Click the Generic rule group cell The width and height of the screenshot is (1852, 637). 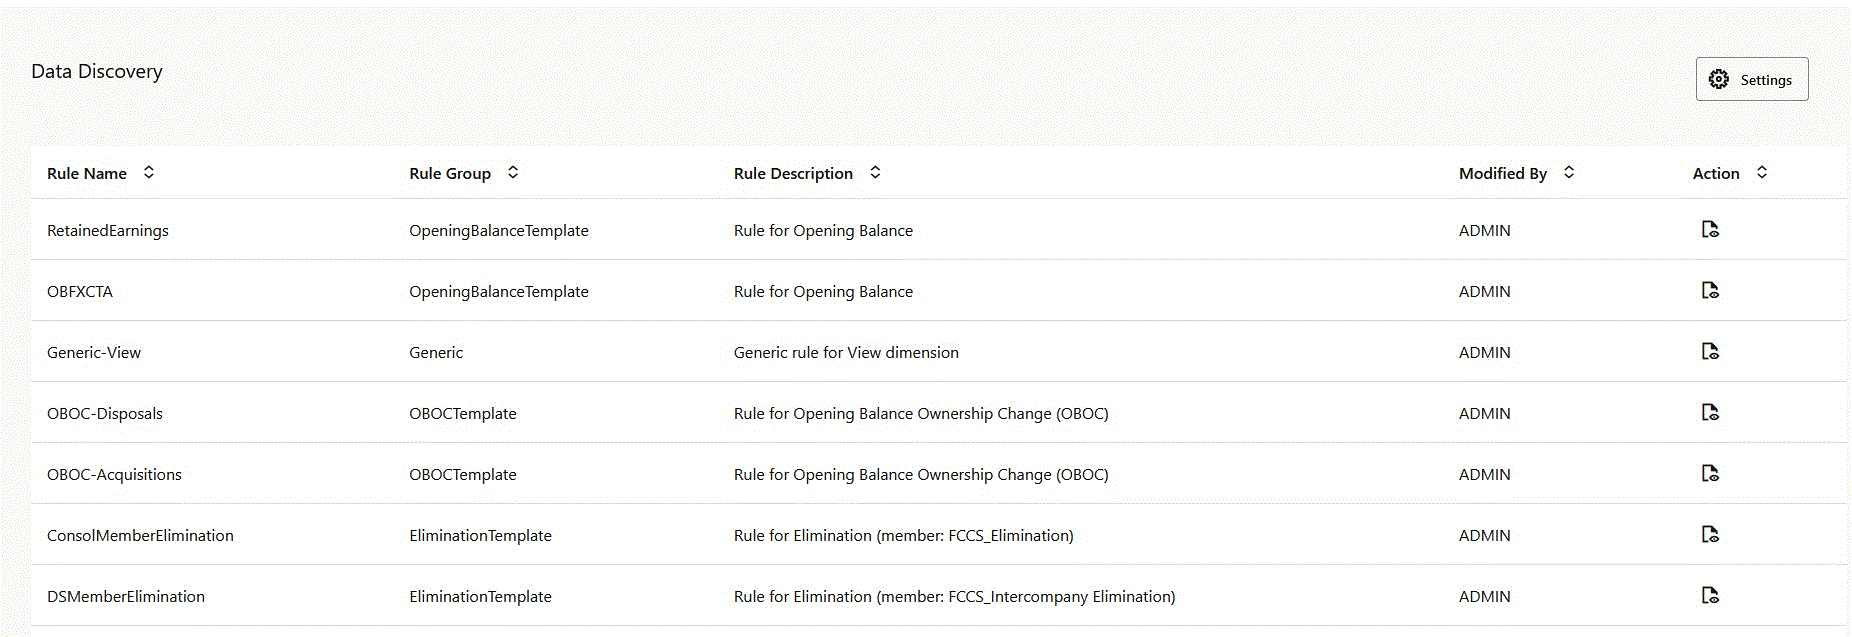point(436,352)
